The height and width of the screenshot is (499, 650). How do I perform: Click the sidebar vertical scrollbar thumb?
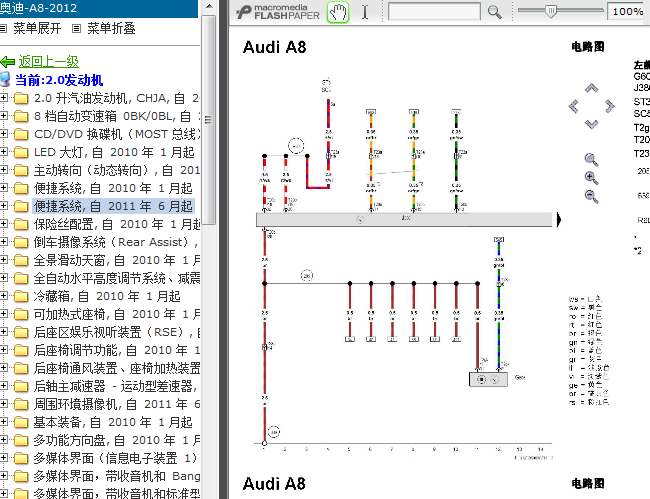coord(209,120)
